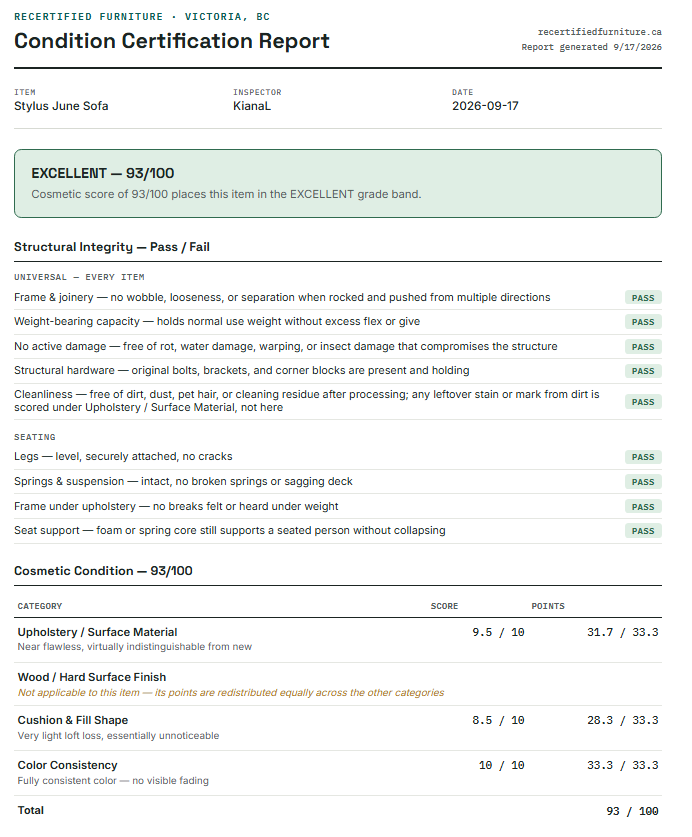Click the 'Cushion & Fill Shape' category name
The height and width of the screenshot is (837, 692).
tap(73, 721)
